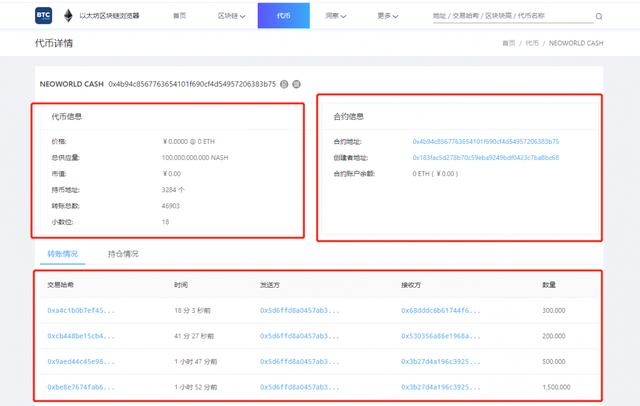Screen dimensions: 640x406
Task: Click the amount 1,500,000 cell
Action: pyautogui.click(x=556, y=387)
